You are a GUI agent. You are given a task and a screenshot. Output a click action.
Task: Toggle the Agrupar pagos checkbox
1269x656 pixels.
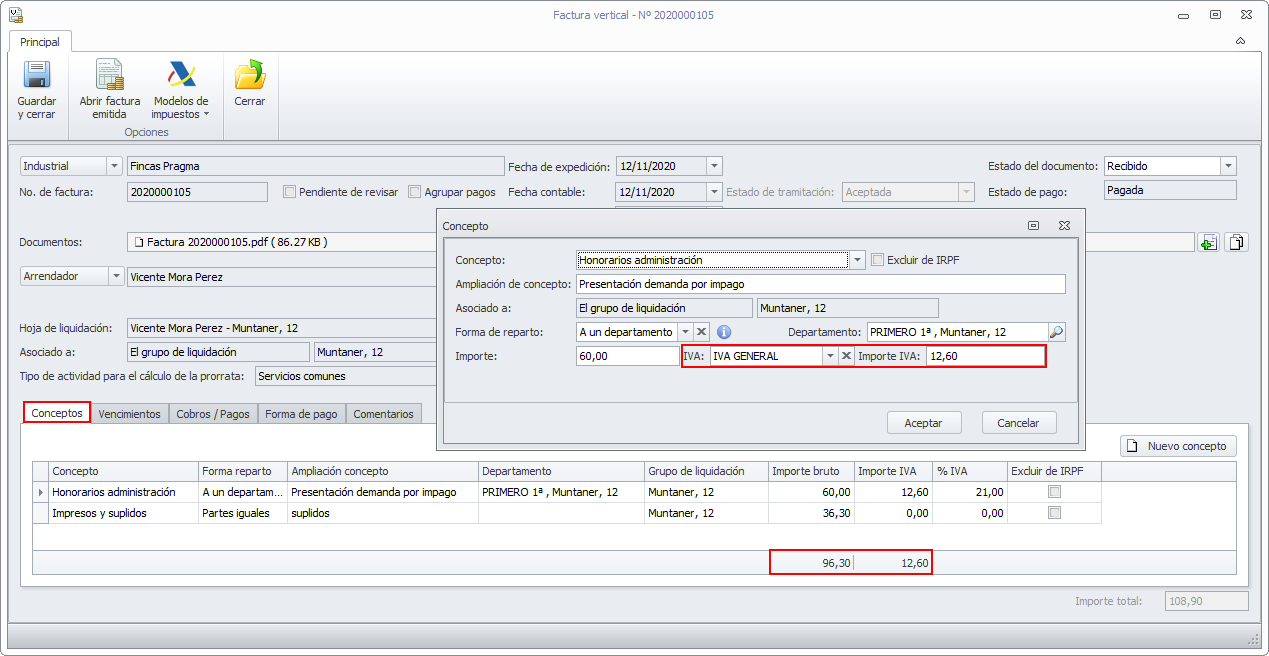click(415, 192)
